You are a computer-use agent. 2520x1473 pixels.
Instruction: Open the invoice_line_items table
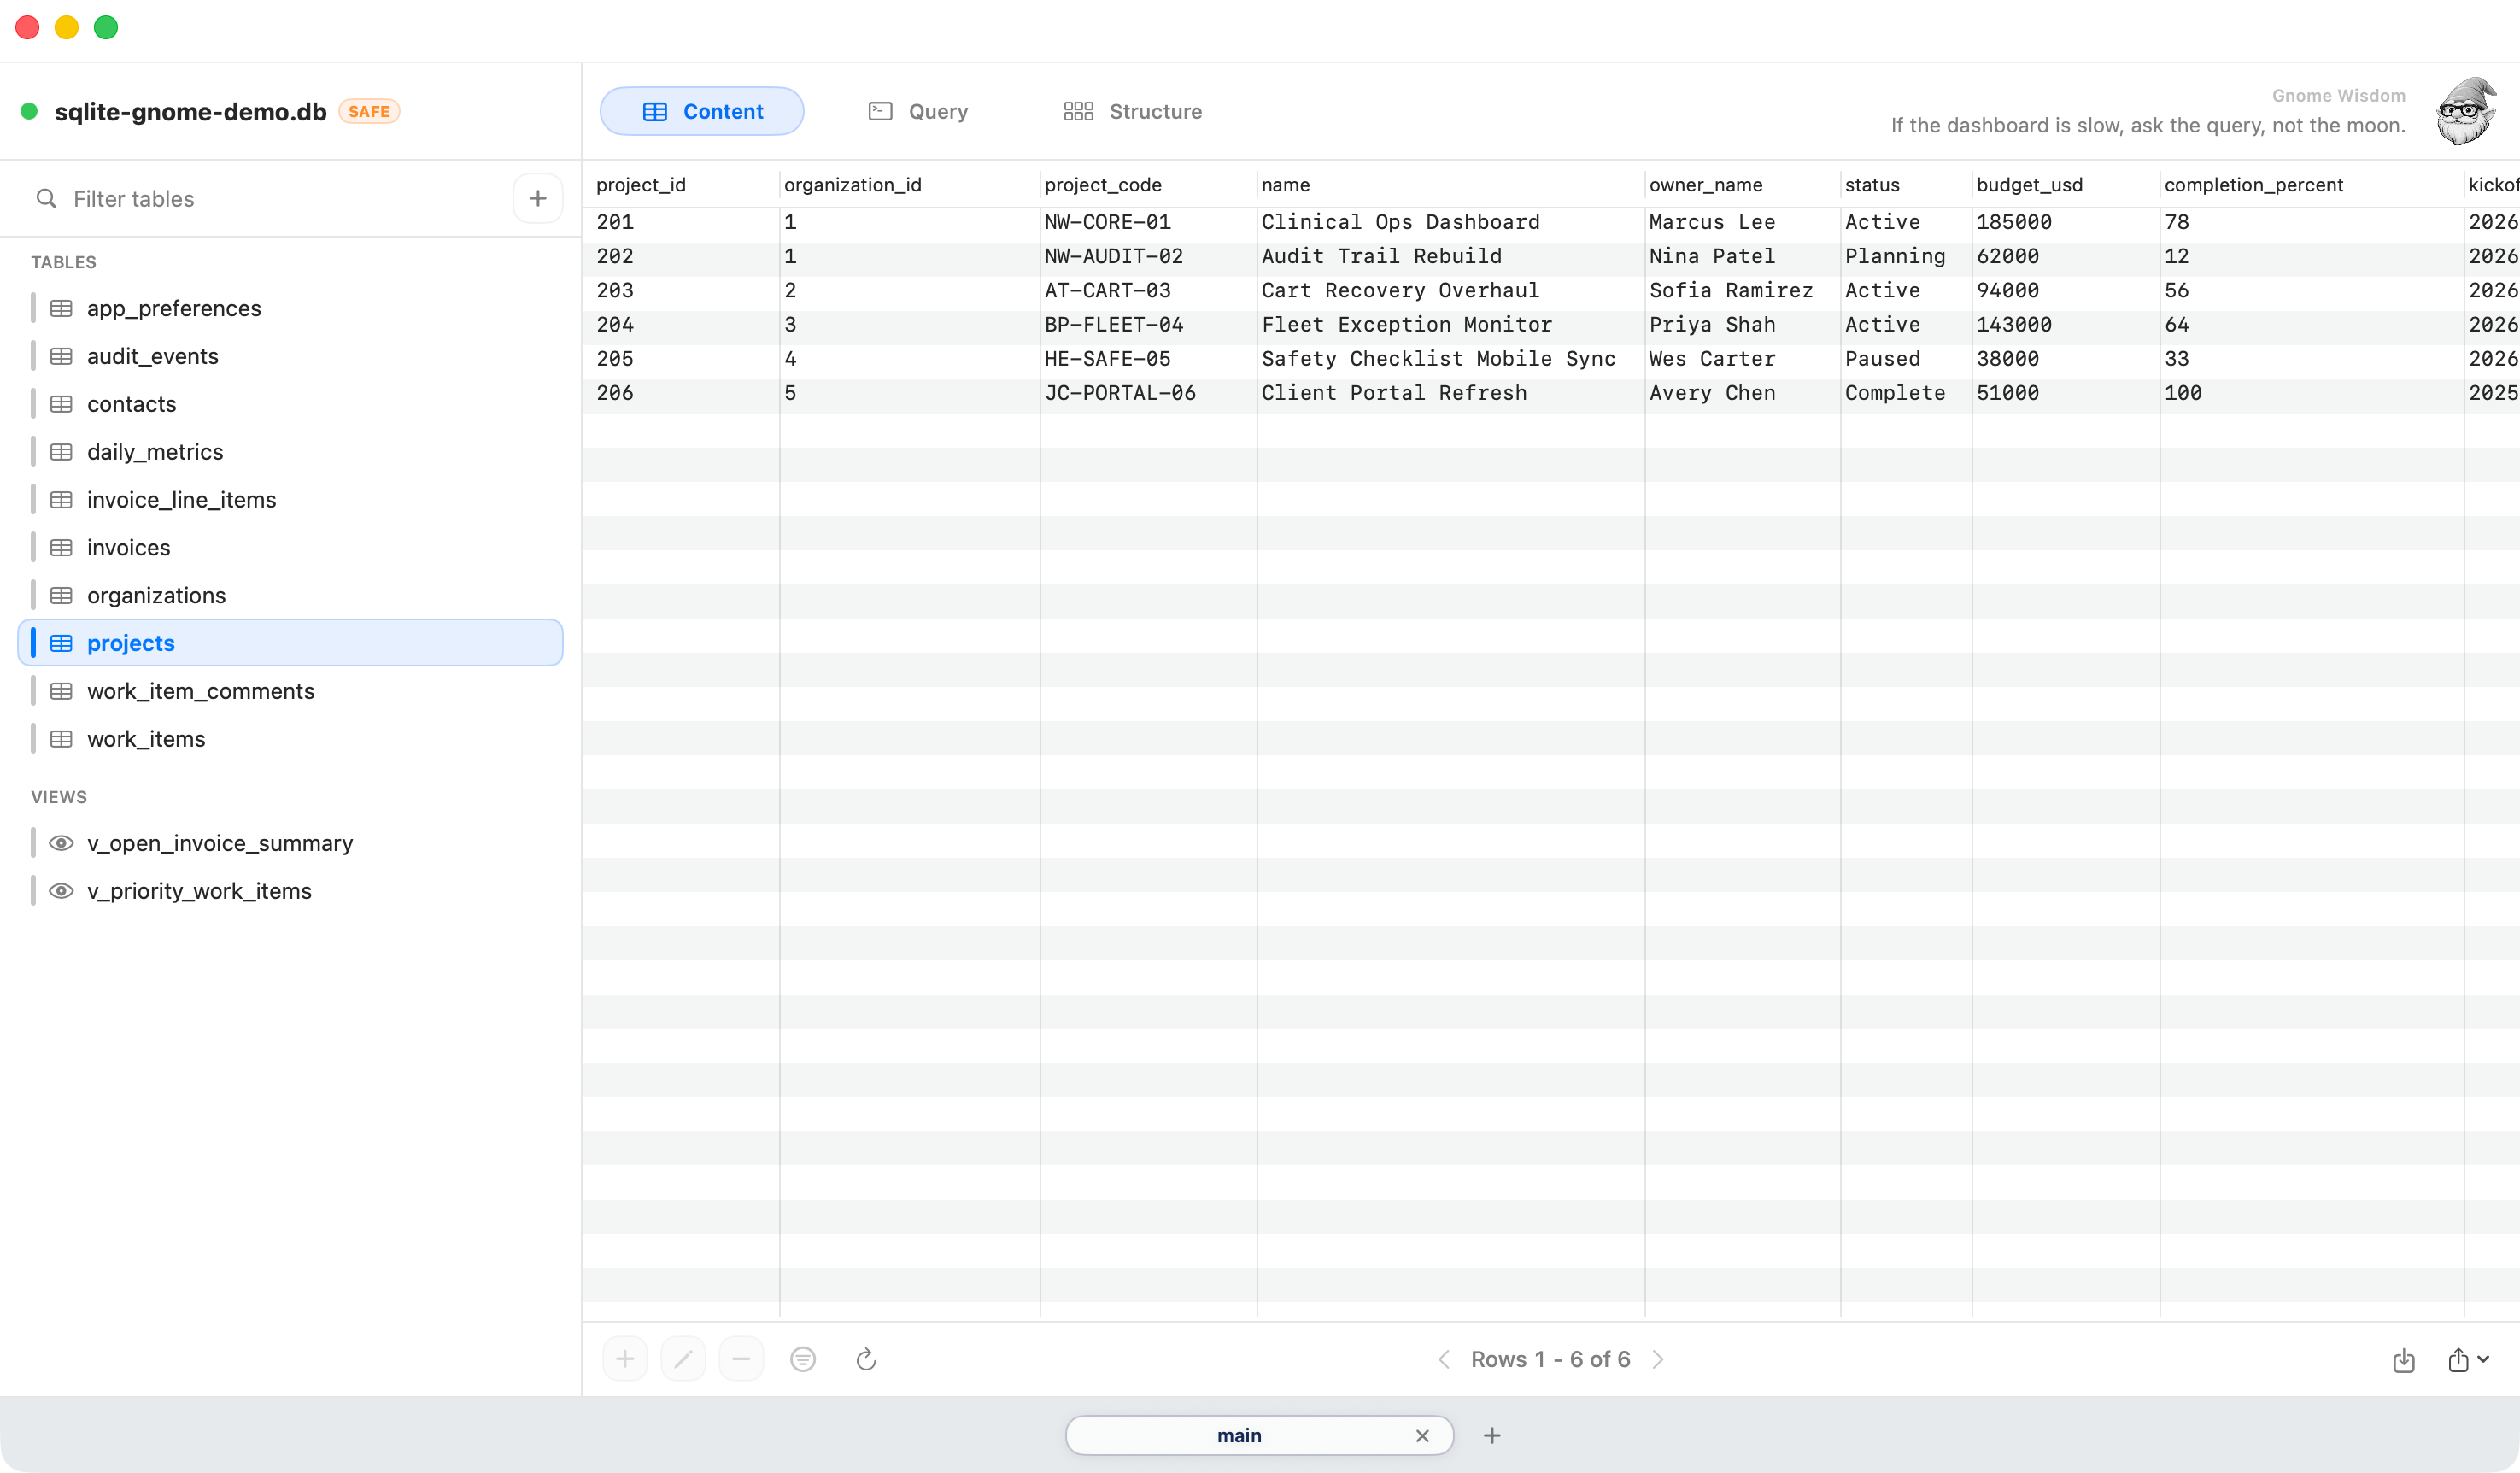(290, 499)
